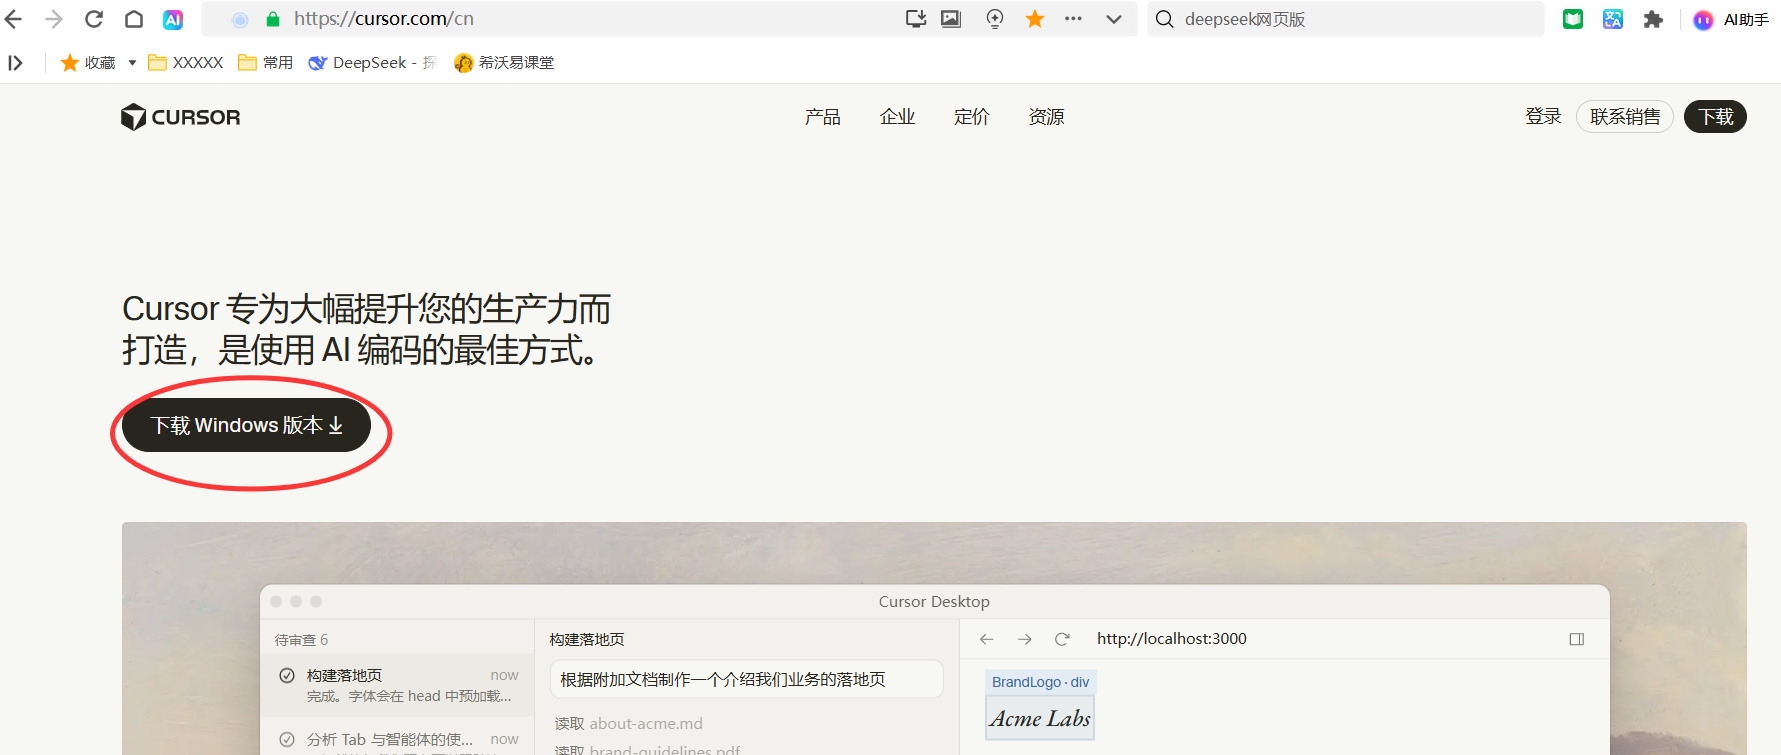
Task: Reload the cursor.com page
Action: coord(94,19)
